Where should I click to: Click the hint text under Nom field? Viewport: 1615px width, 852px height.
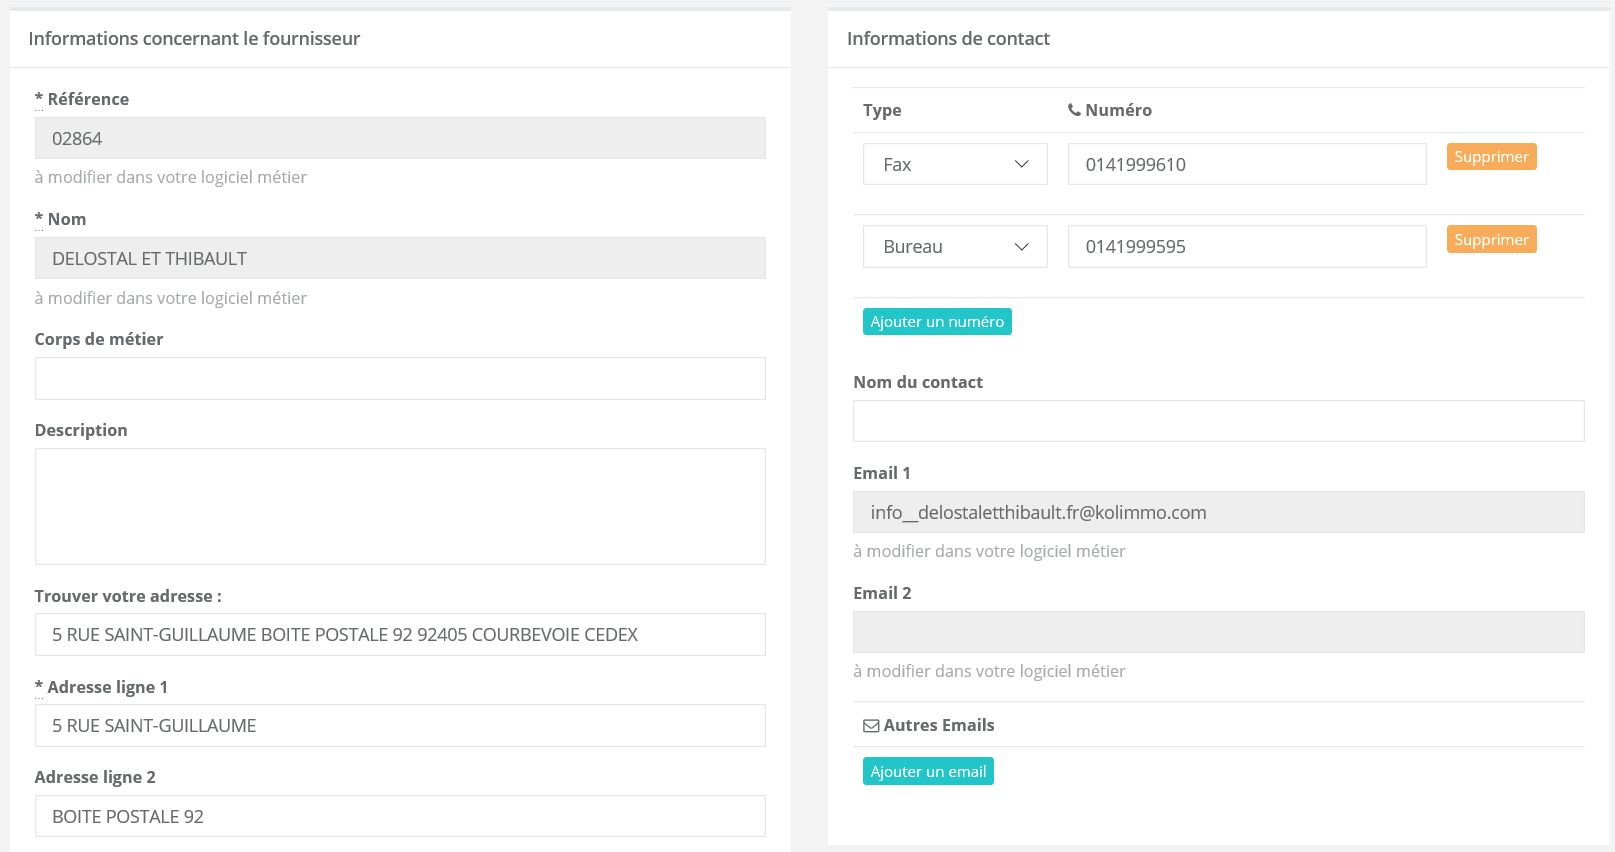coord(171,298)
